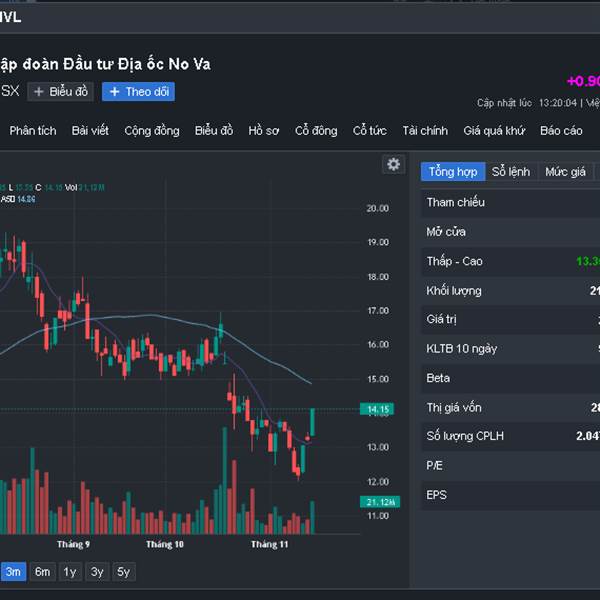The height and width of the screenshot is (600, 600).
Task: Open the Cộng đồng menu item
Action: tap(152, 131)
